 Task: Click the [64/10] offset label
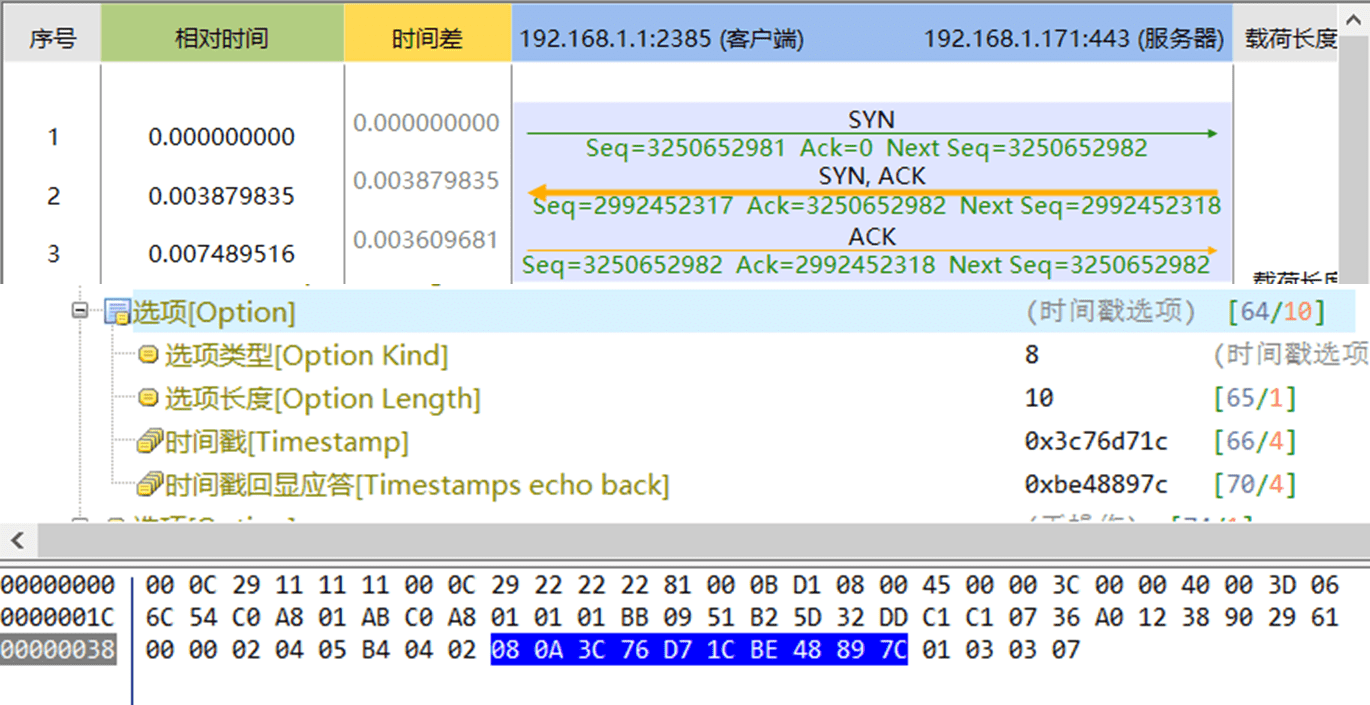(x=1276, y=312)
